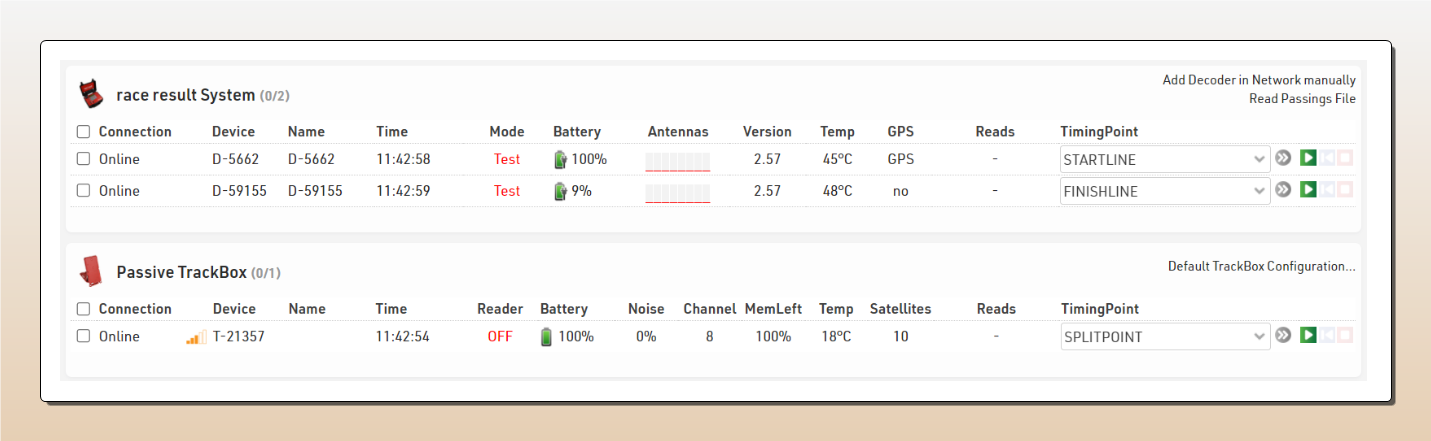Click the antenna status bars for D-5662
Viewport: 1431px width, 441px height.
click(678, 161)
